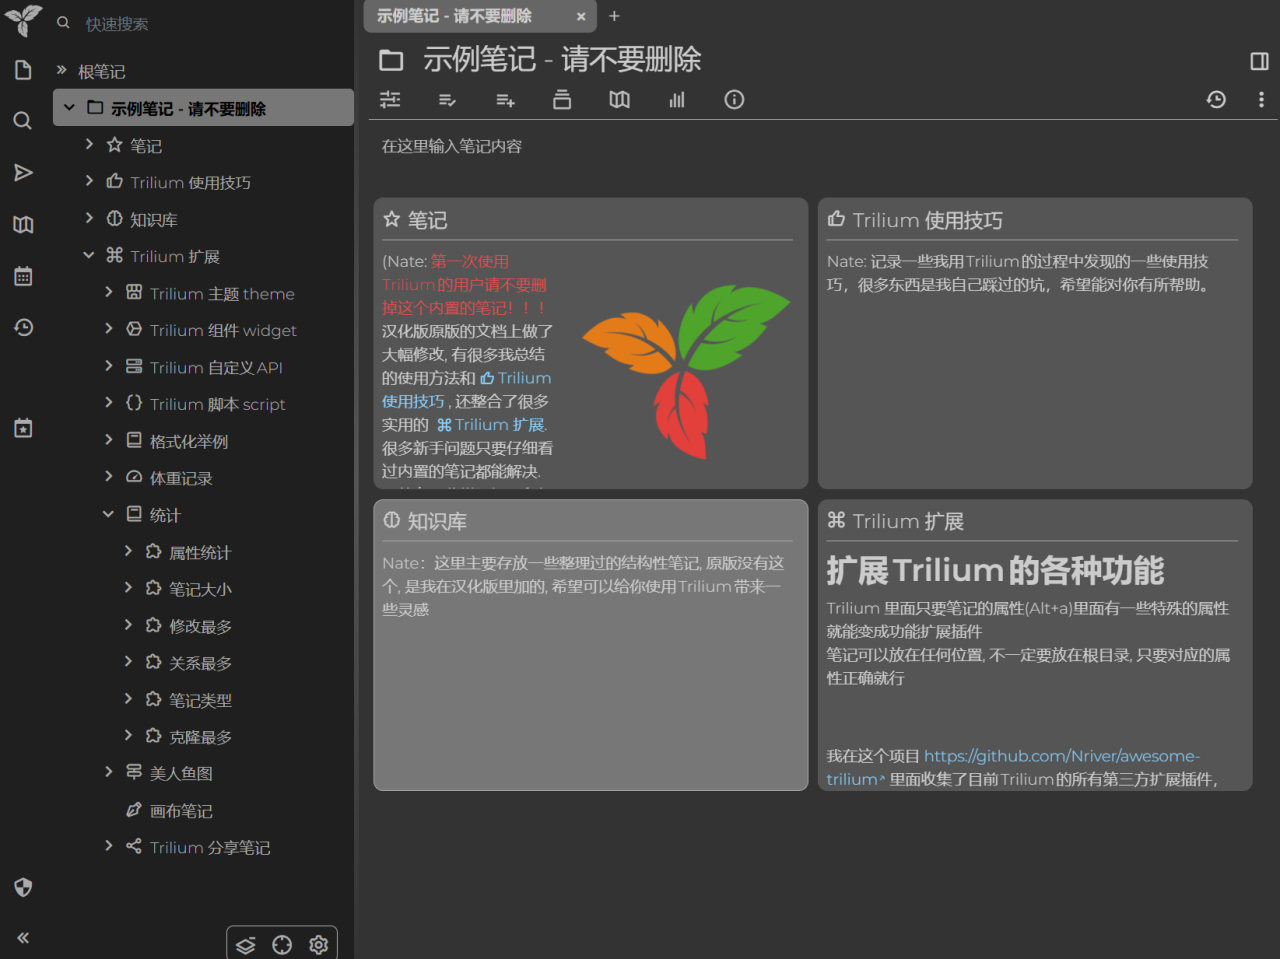Click the Jump to Note arrow icon in sidebar
Screen dimensions: 1280x959
23,172
